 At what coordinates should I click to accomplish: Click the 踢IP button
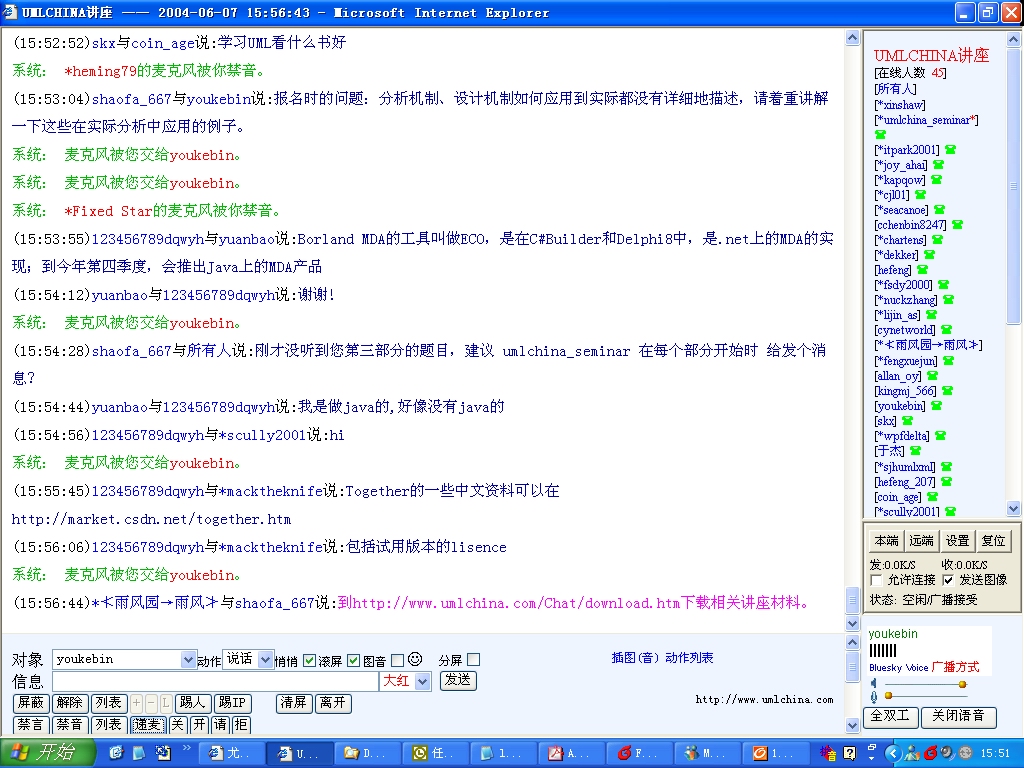[x=232, y=703]
